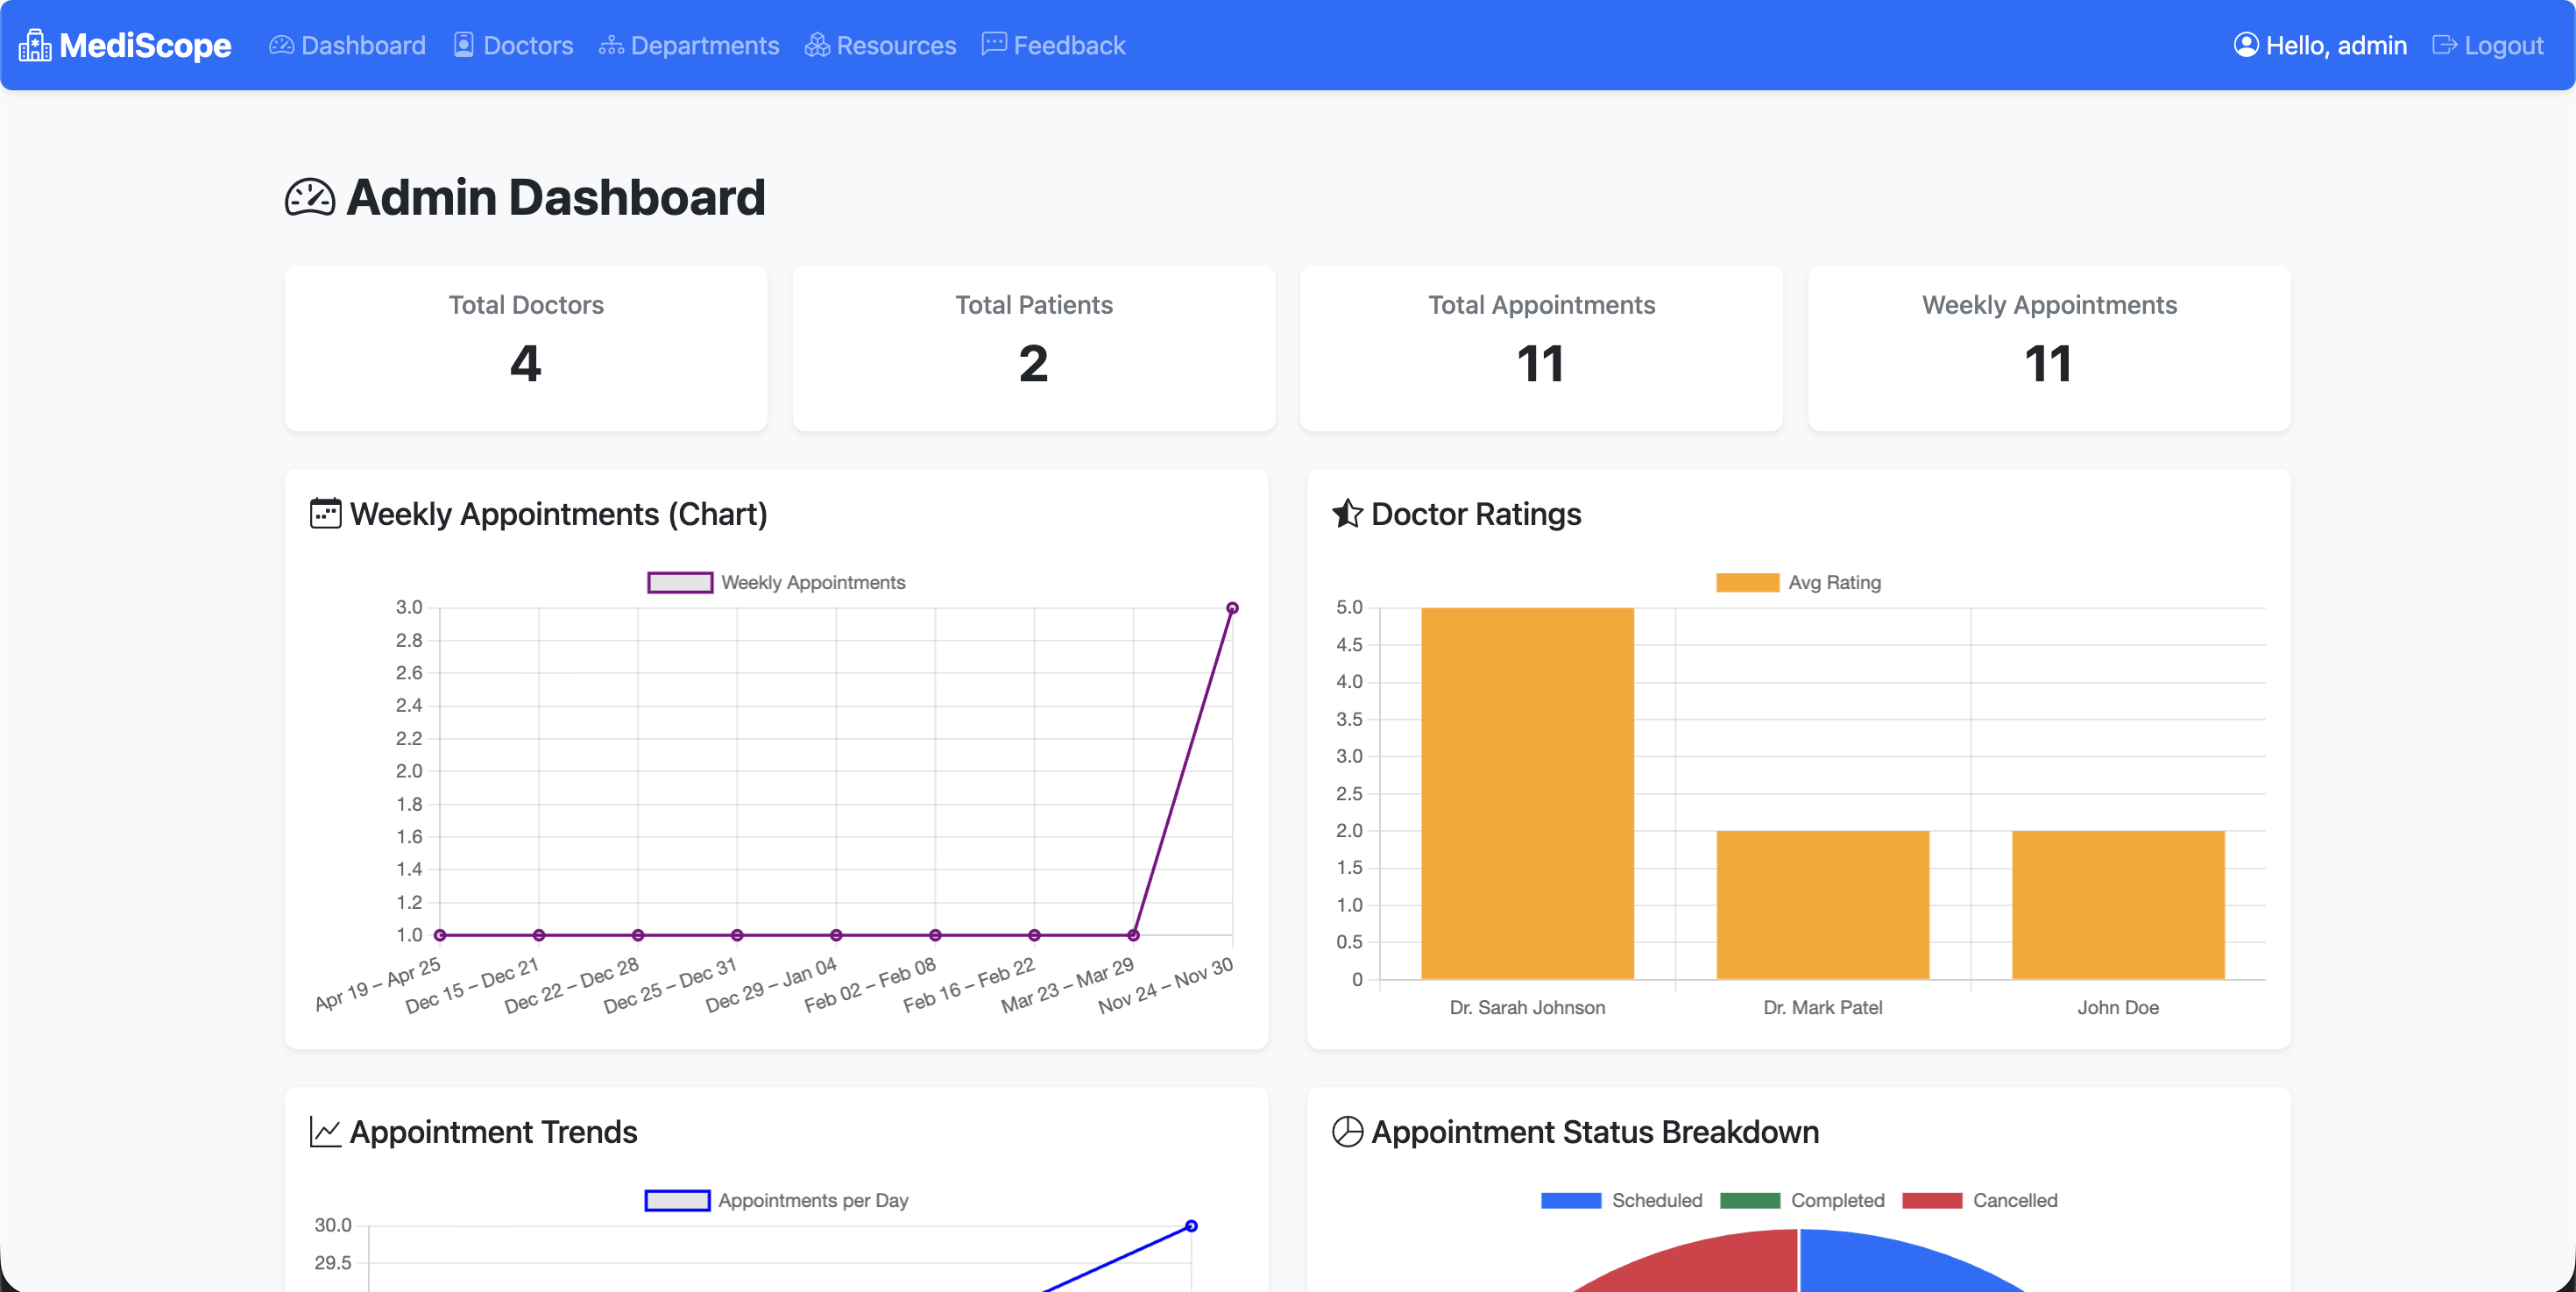Toggle the Scheduled legend swatch
This screenshot has width=2576, height=1292.
coord(1570,1200)
